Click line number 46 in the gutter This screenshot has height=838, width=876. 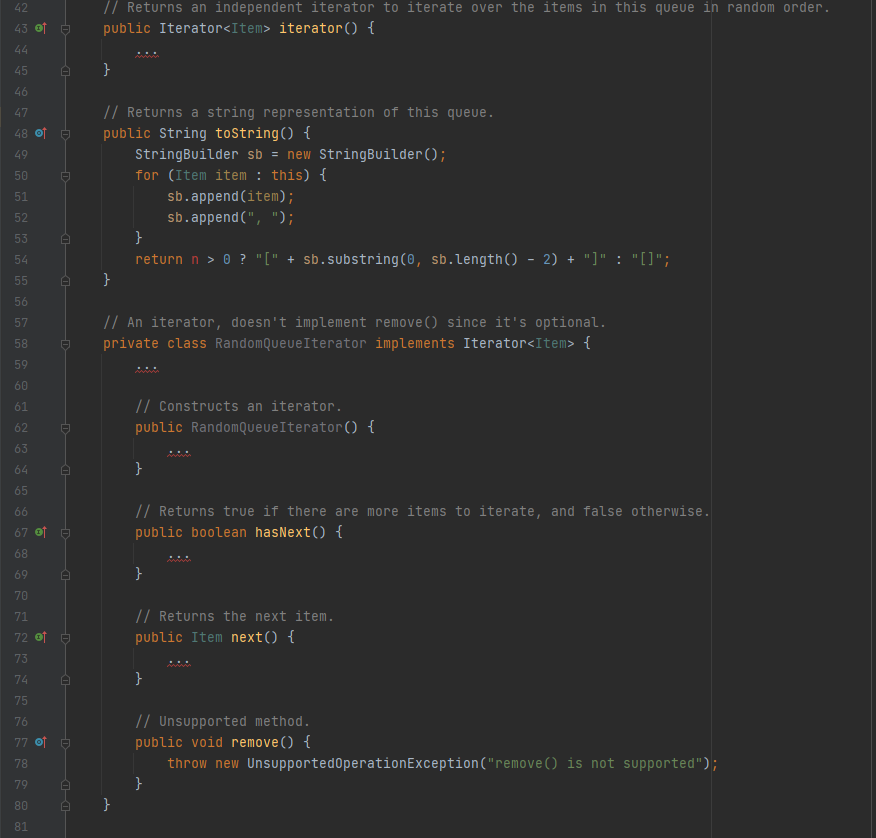[21, 92]
